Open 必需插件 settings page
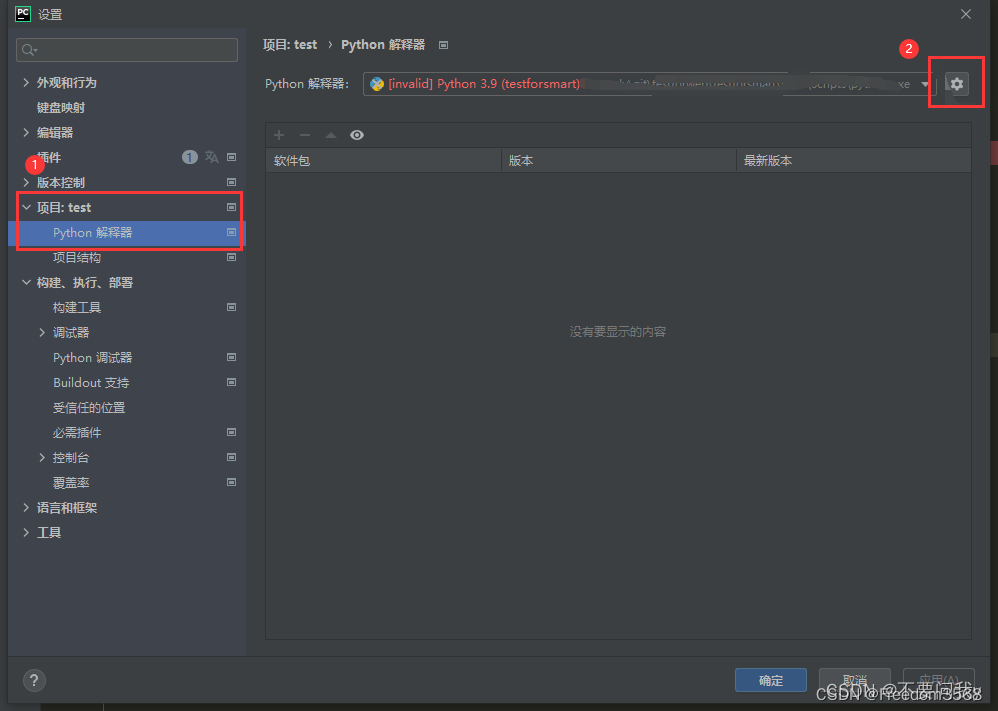998x711 pixels. 76,433
